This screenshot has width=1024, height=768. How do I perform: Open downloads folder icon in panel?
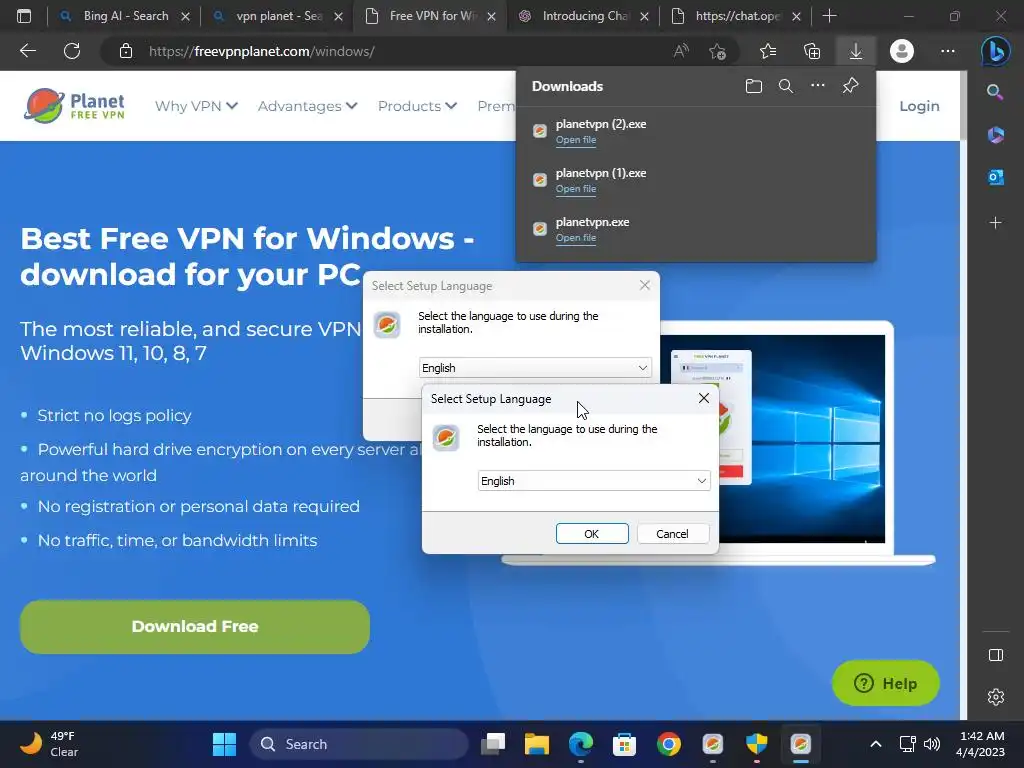tap(754, 86)
